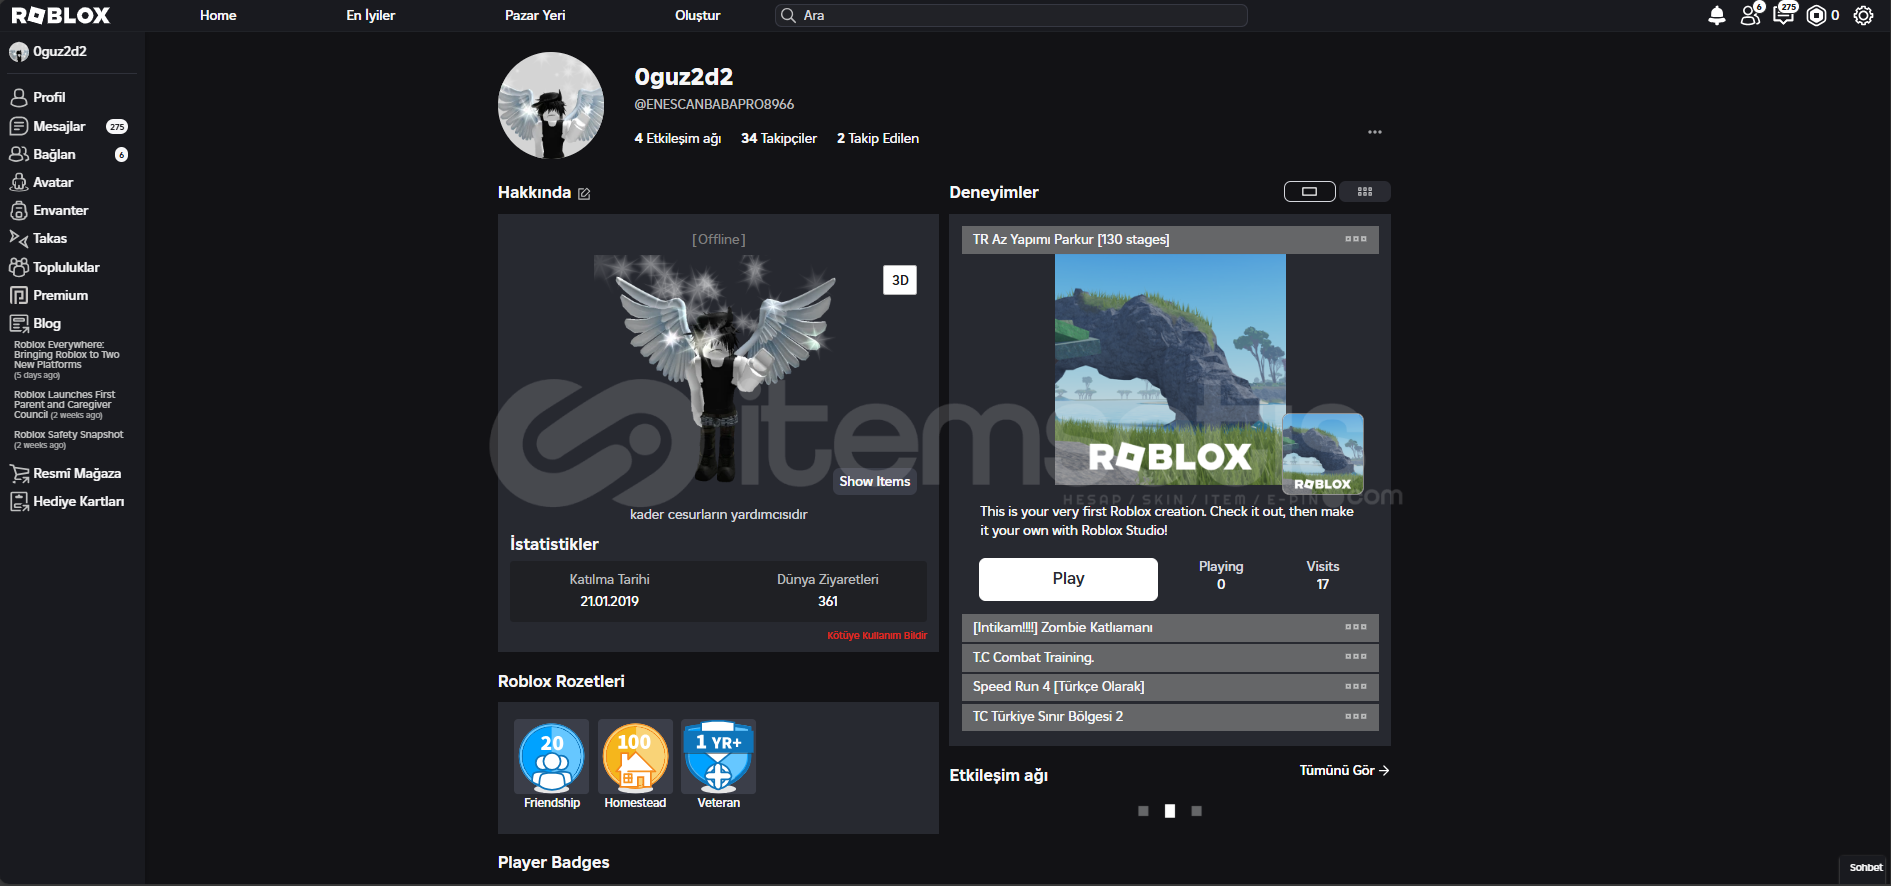Open the 2 Takip Edilen link
The height and width of the screenshot is (886, 1891).
[878, 138]
